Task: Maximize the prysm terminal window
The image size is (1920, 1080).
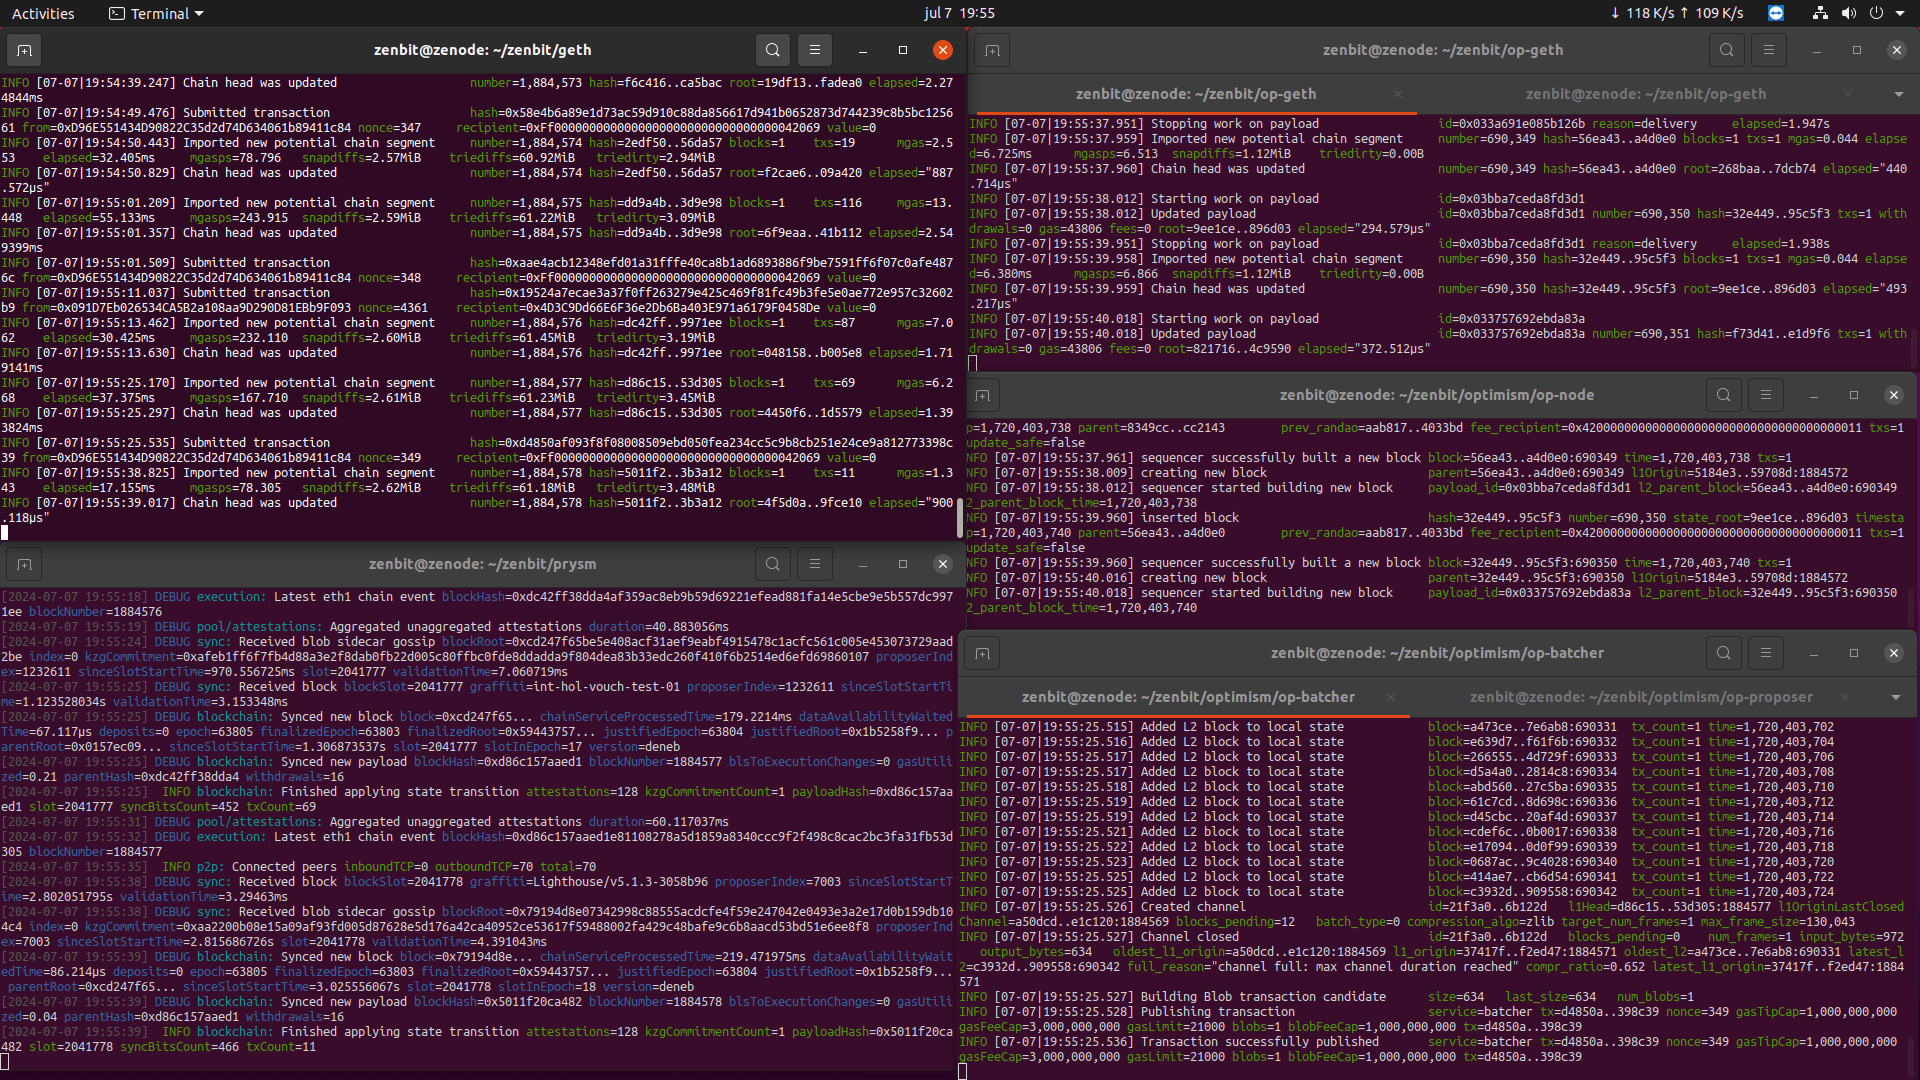Action: pos(903,564)
